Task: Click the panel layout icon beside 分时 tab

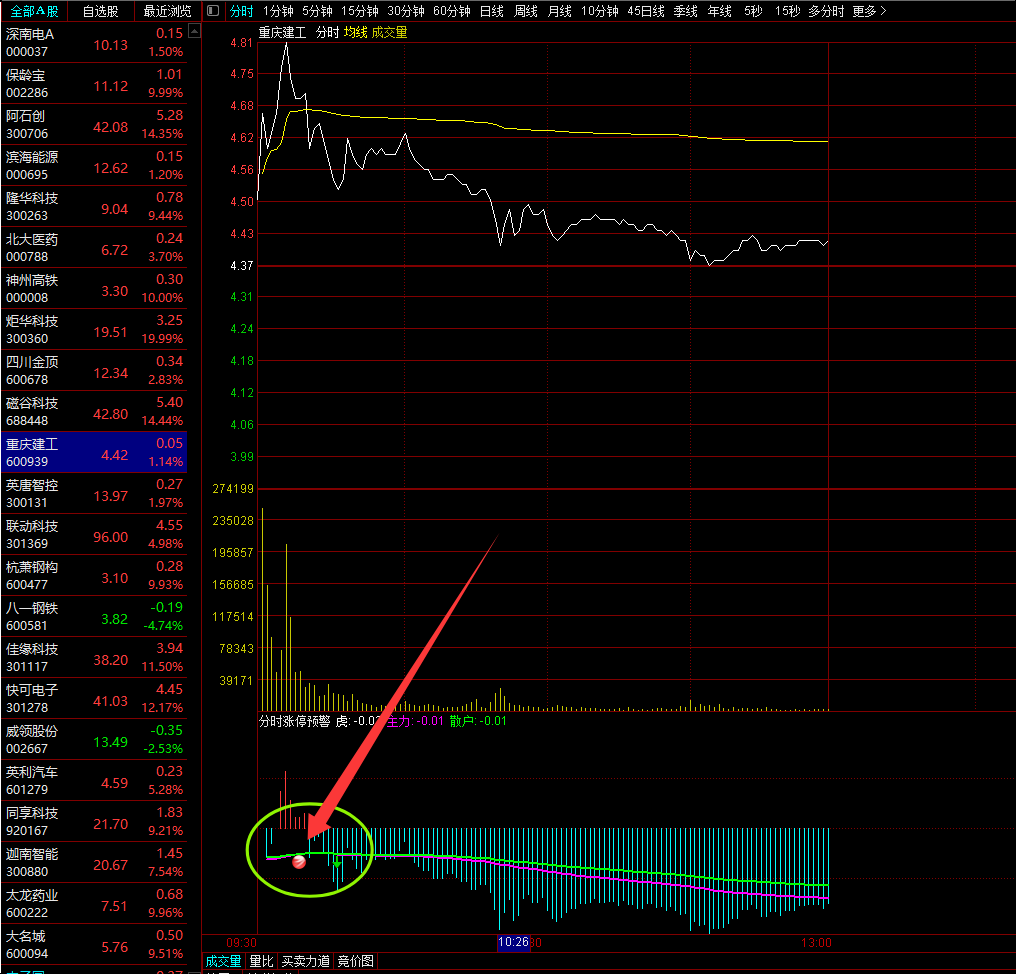Action: click(x=212, y=11)
